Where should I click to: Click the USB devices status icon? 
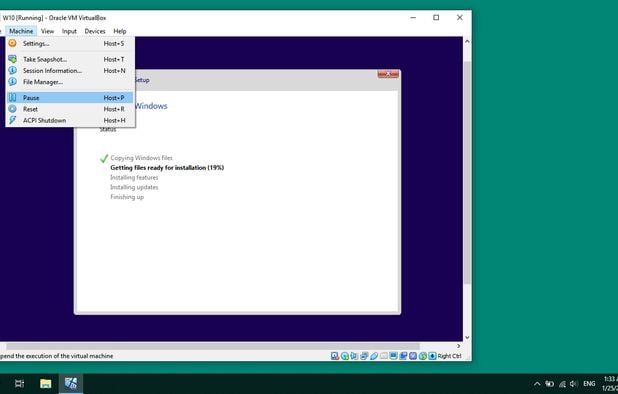(x=374, y=356)
